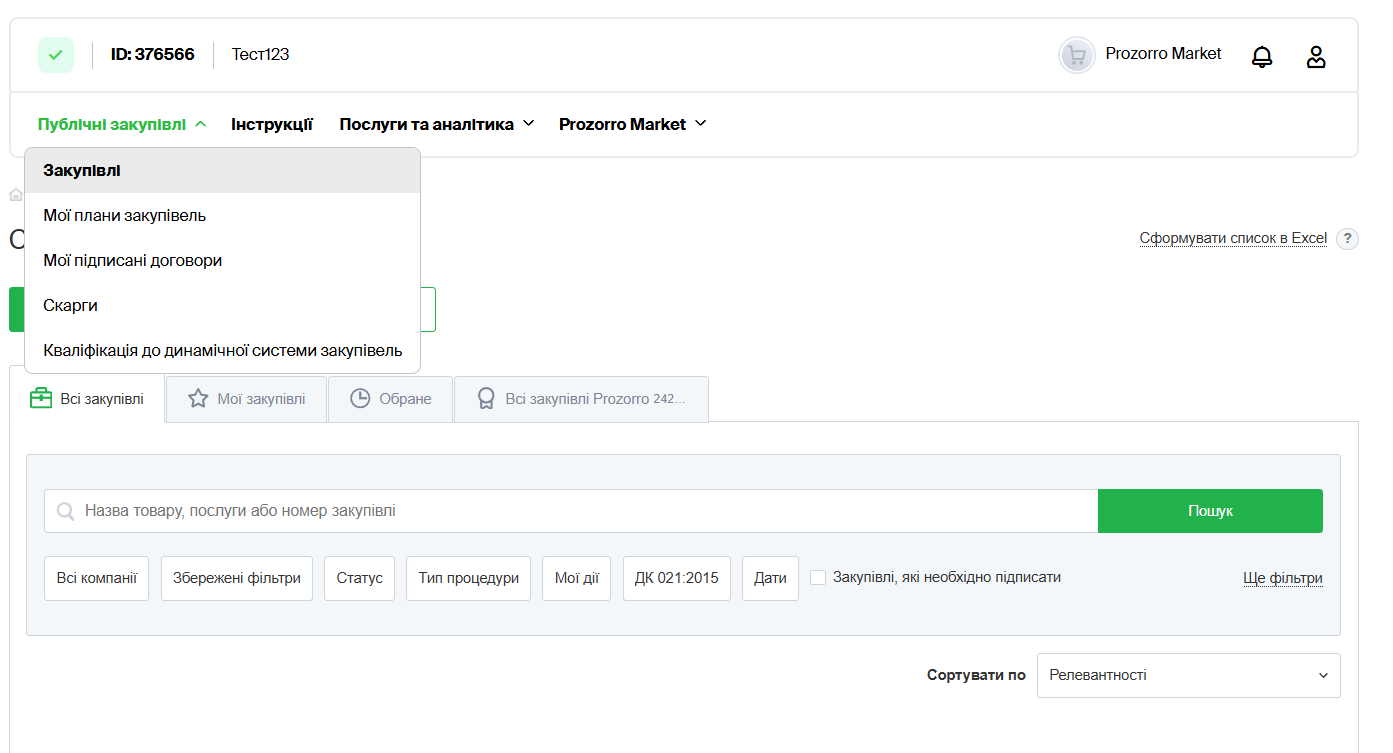Switch to the Всі закупівлі Prozorro tab

(x=582, y=400)
